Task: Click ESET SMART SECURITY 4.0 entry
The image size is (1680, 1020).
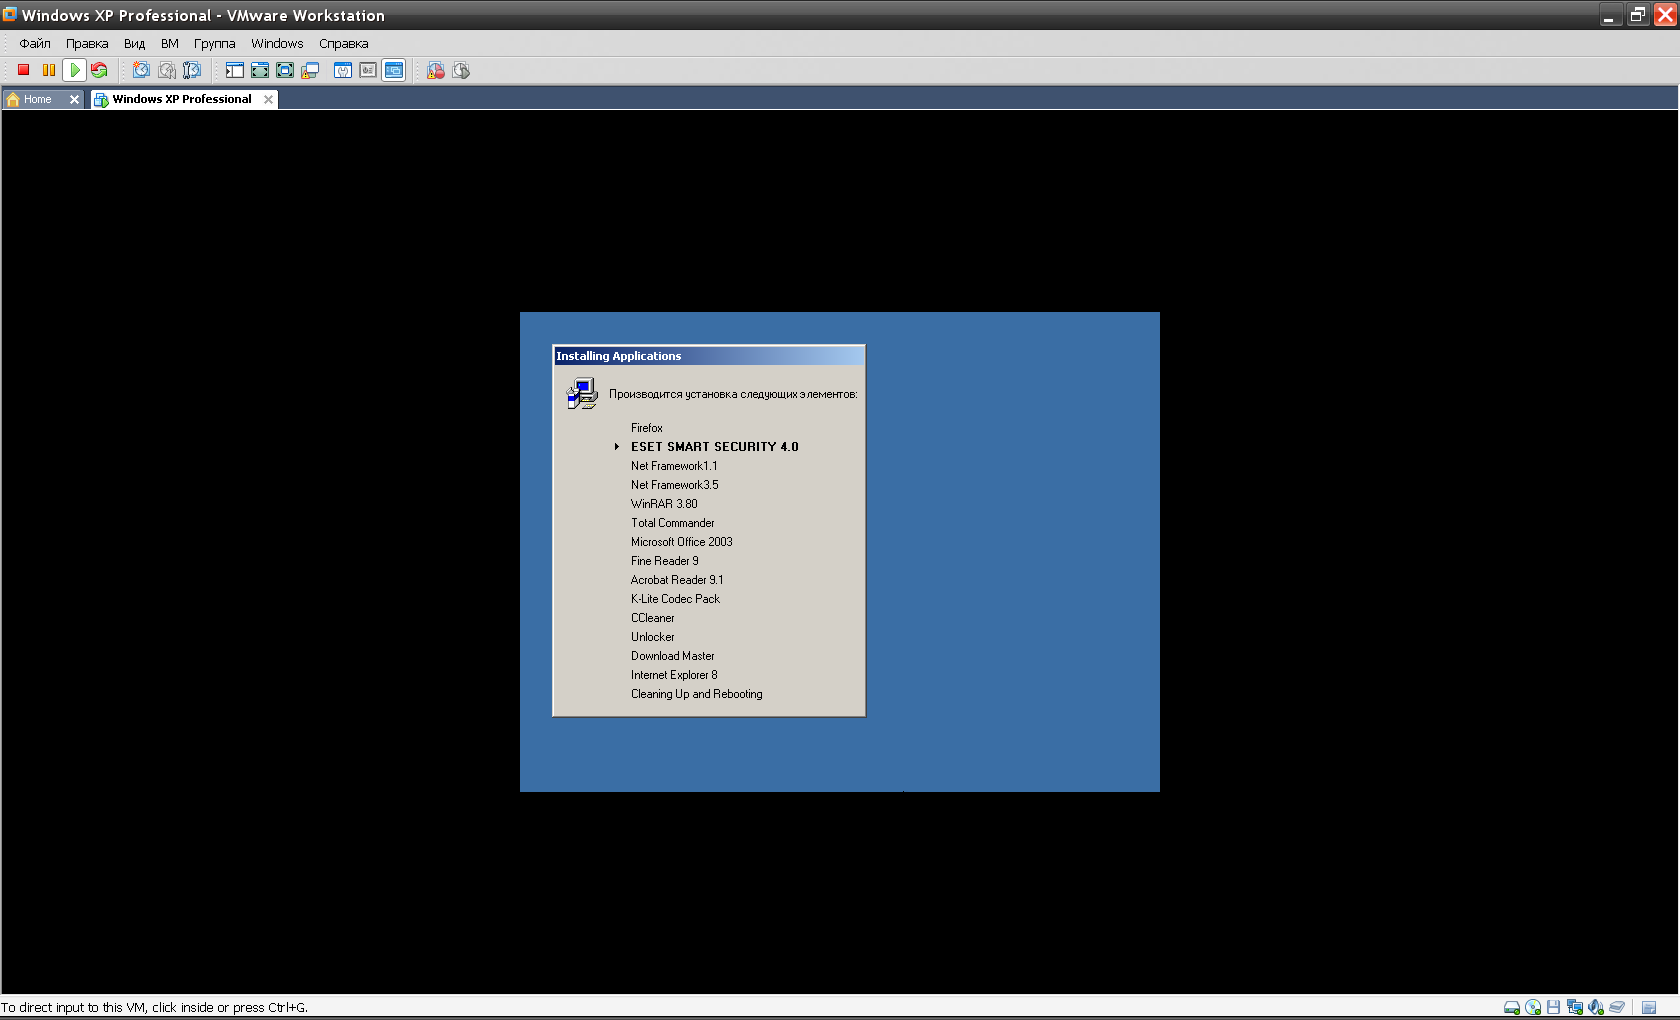Action: click(x=714, y=447)
